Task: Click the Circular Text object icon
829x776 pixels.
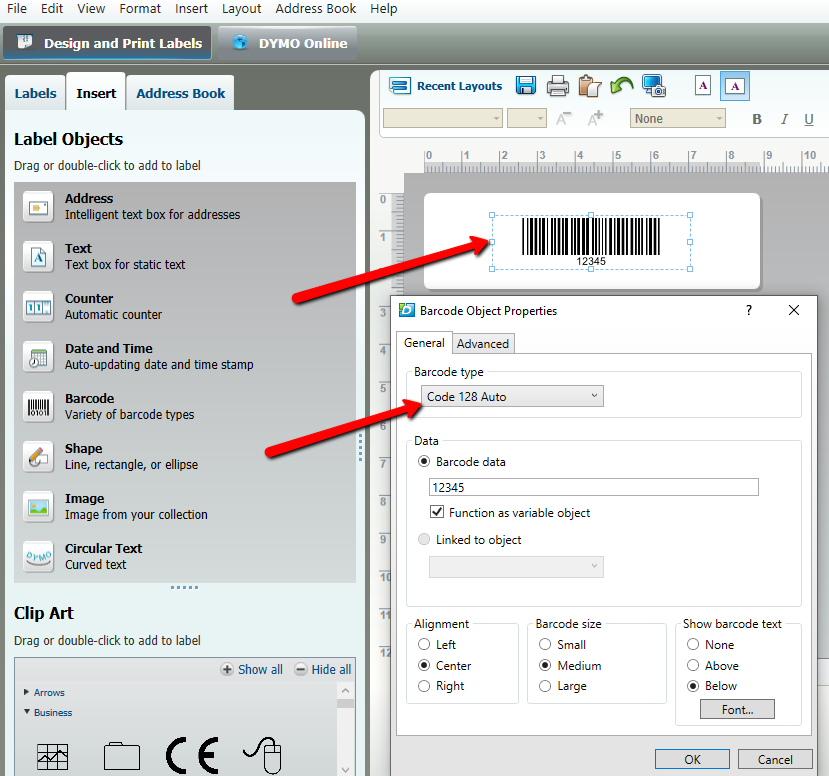Action: [38, 557]
